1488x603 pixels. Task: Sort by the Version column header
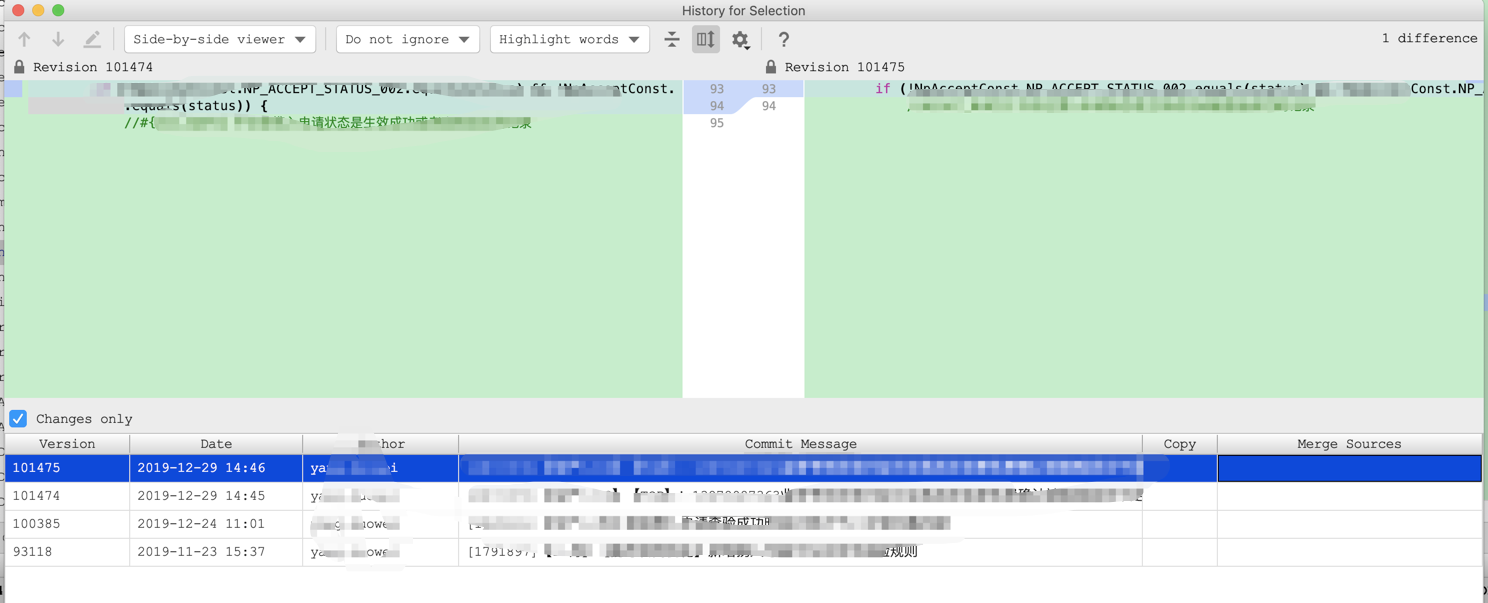click(x=67, y=444)
